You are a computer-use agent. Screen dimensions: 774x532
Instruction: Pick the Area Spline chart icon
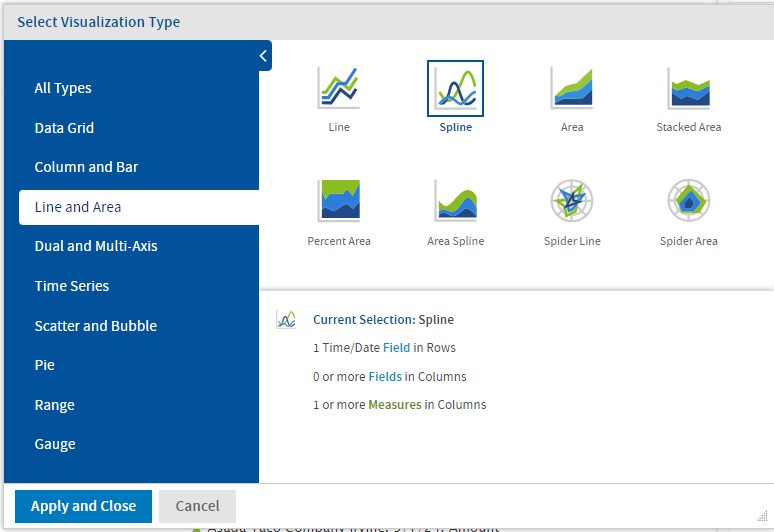tap(455, 200)
